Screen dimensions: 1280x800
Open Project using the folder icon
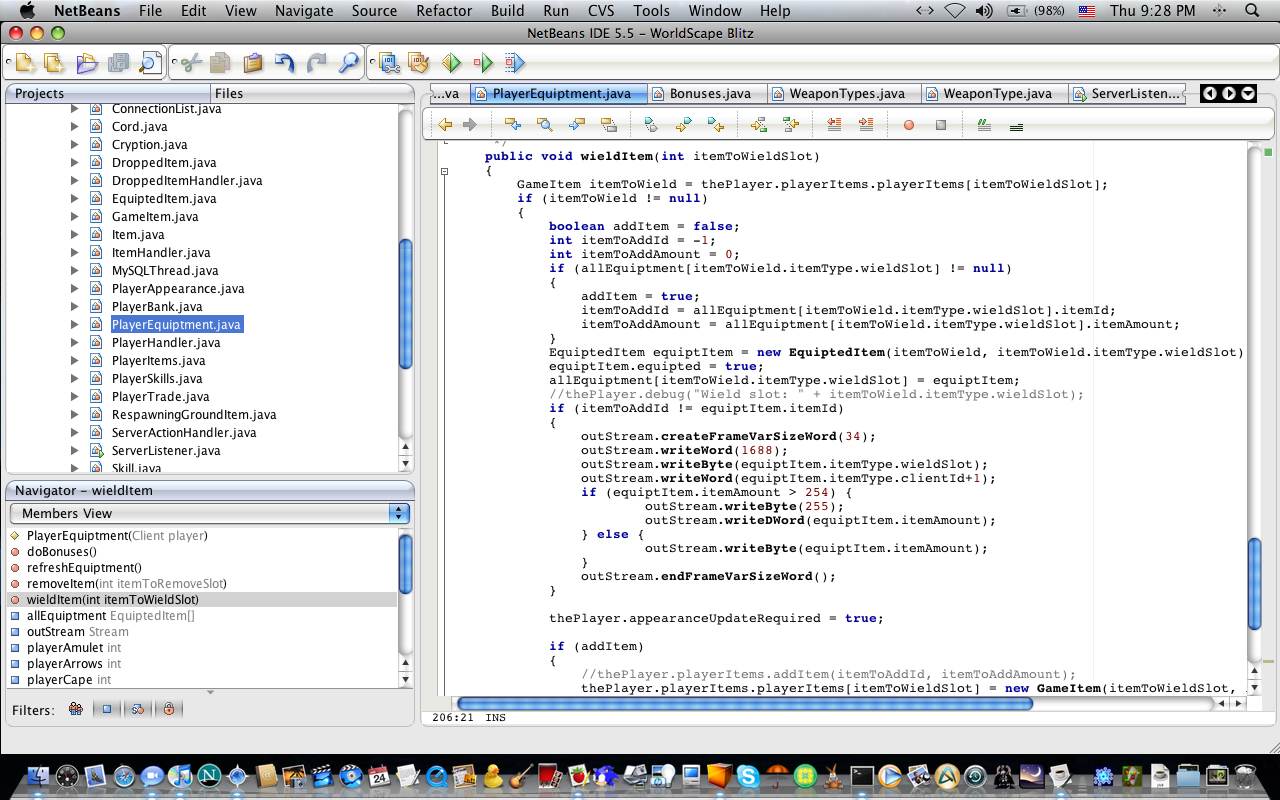click(87, 63)
